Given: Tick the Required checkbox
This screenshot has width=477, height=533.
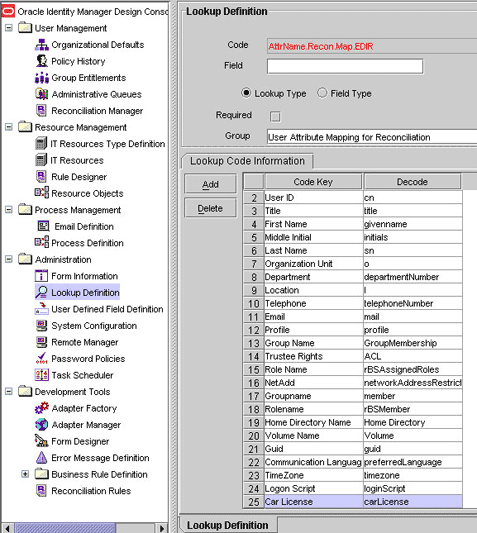Looking at the screenshot, I should coord(275,117).
